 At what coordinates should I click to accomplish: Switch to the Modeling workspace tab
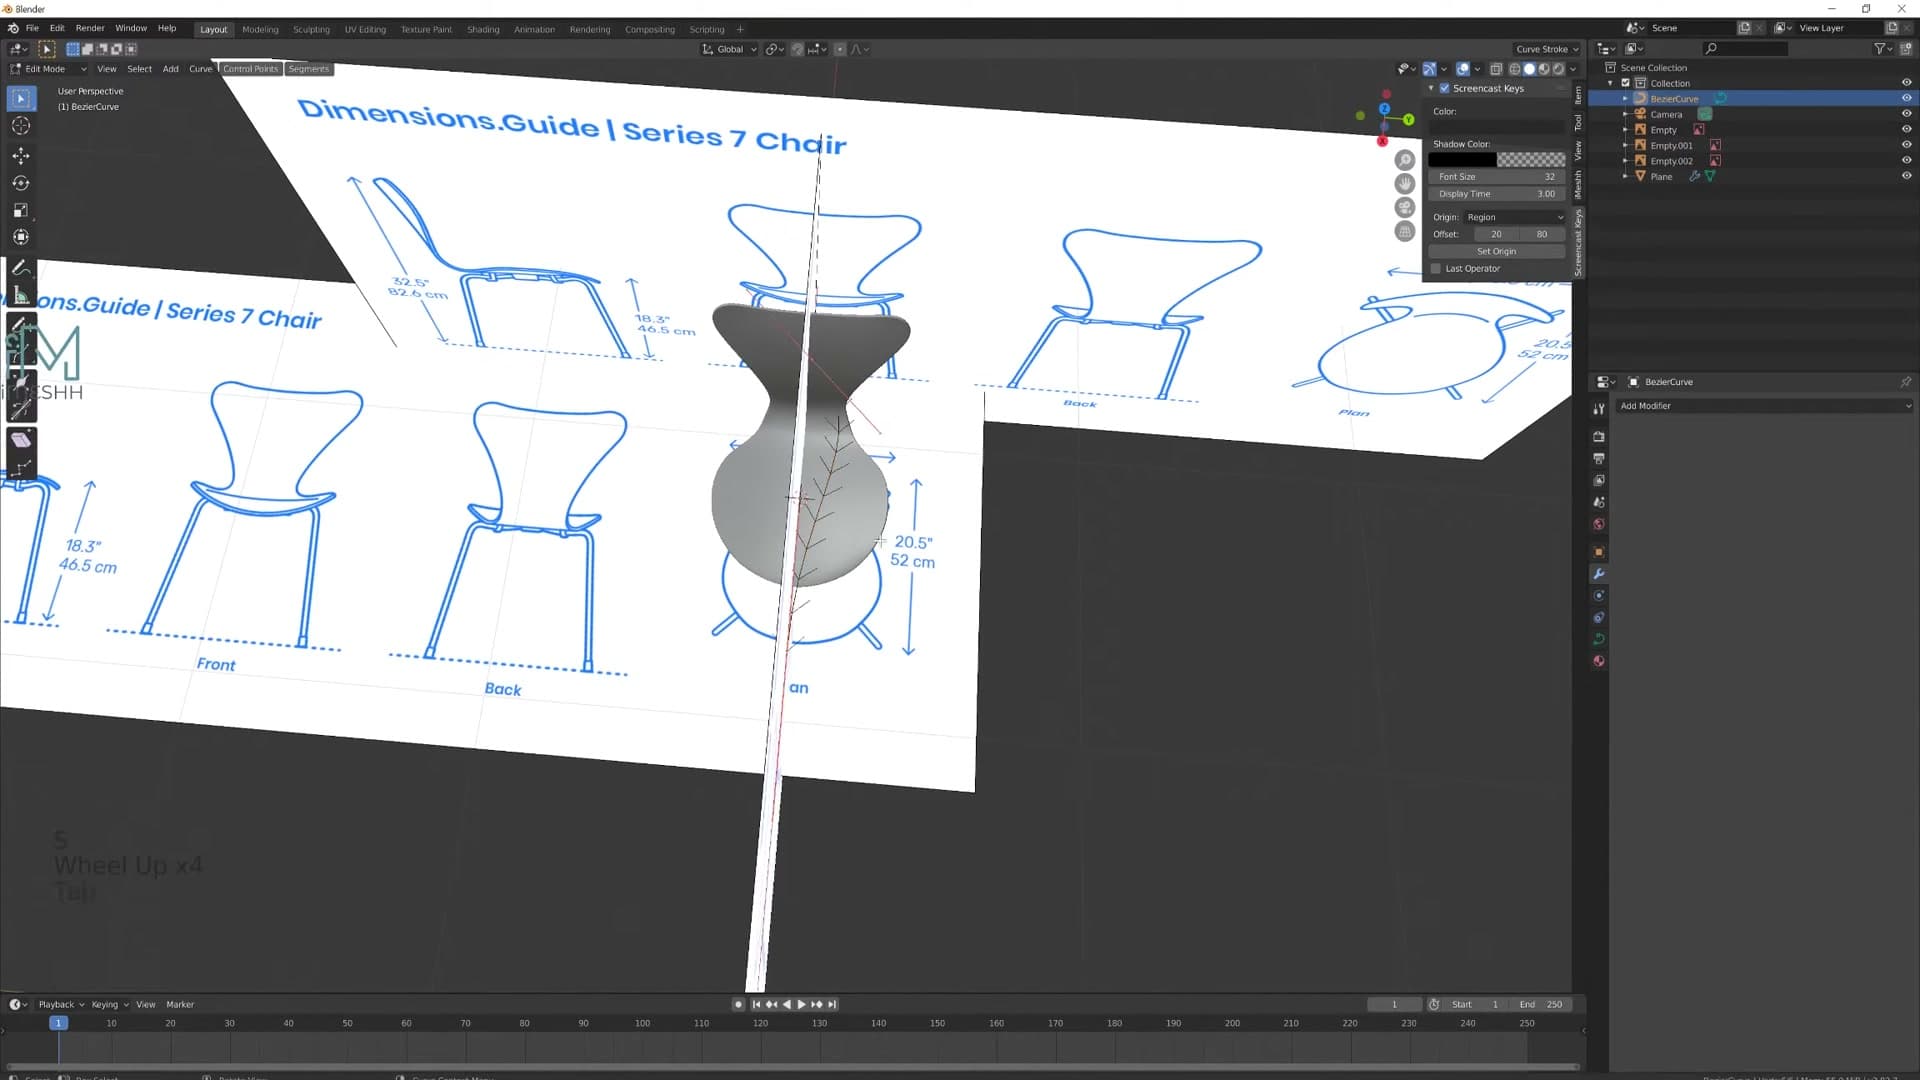260,29
